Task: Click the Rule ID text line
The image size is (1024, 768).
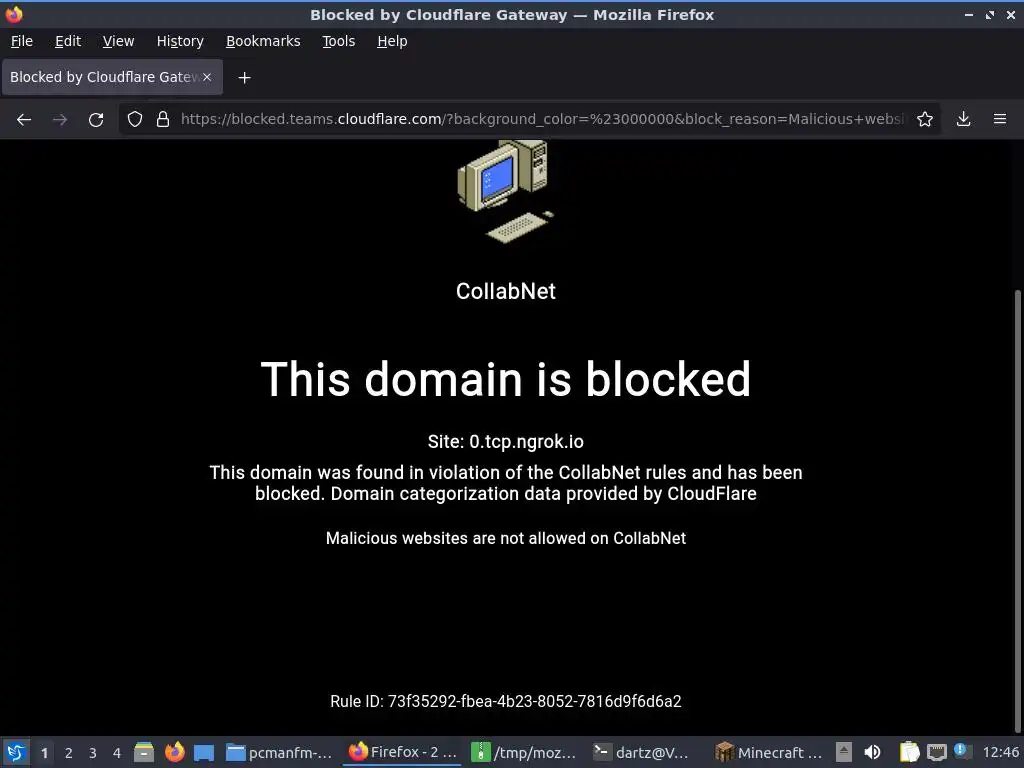Action: pos(506,701)
